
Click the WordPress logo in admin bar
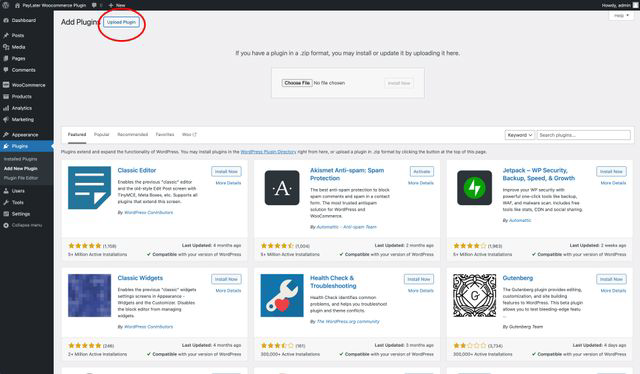tap(6, 5)
